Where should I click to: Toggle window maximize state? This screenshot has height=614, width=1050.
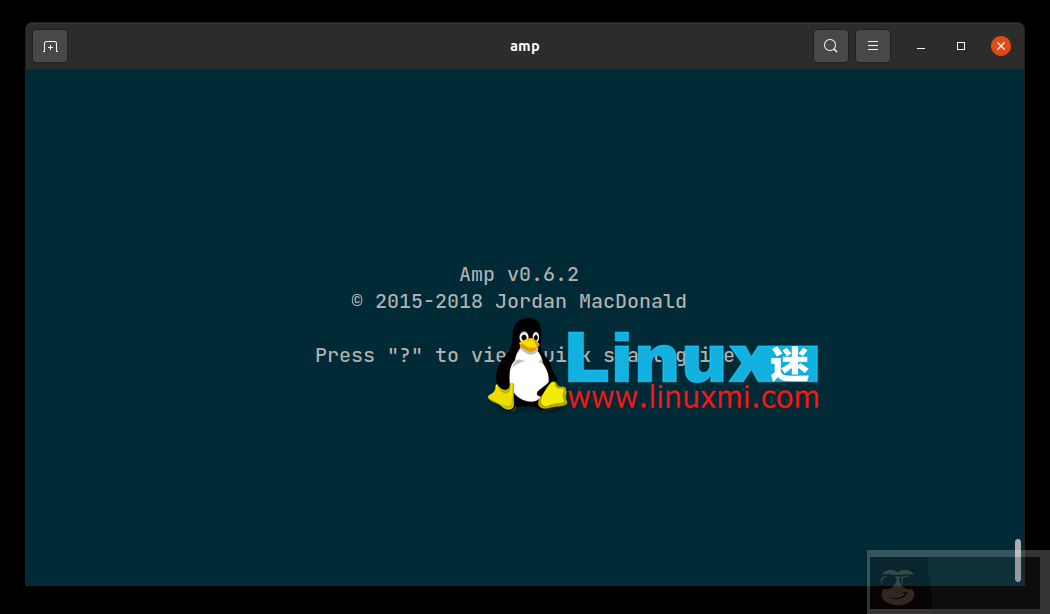(960, 45)
